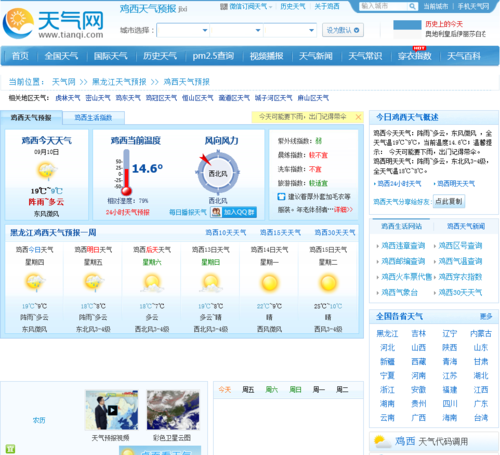This screenshot has height=455, width=500.
Task: Open the color satellite cloud image
Action: [x=173, y=410]
